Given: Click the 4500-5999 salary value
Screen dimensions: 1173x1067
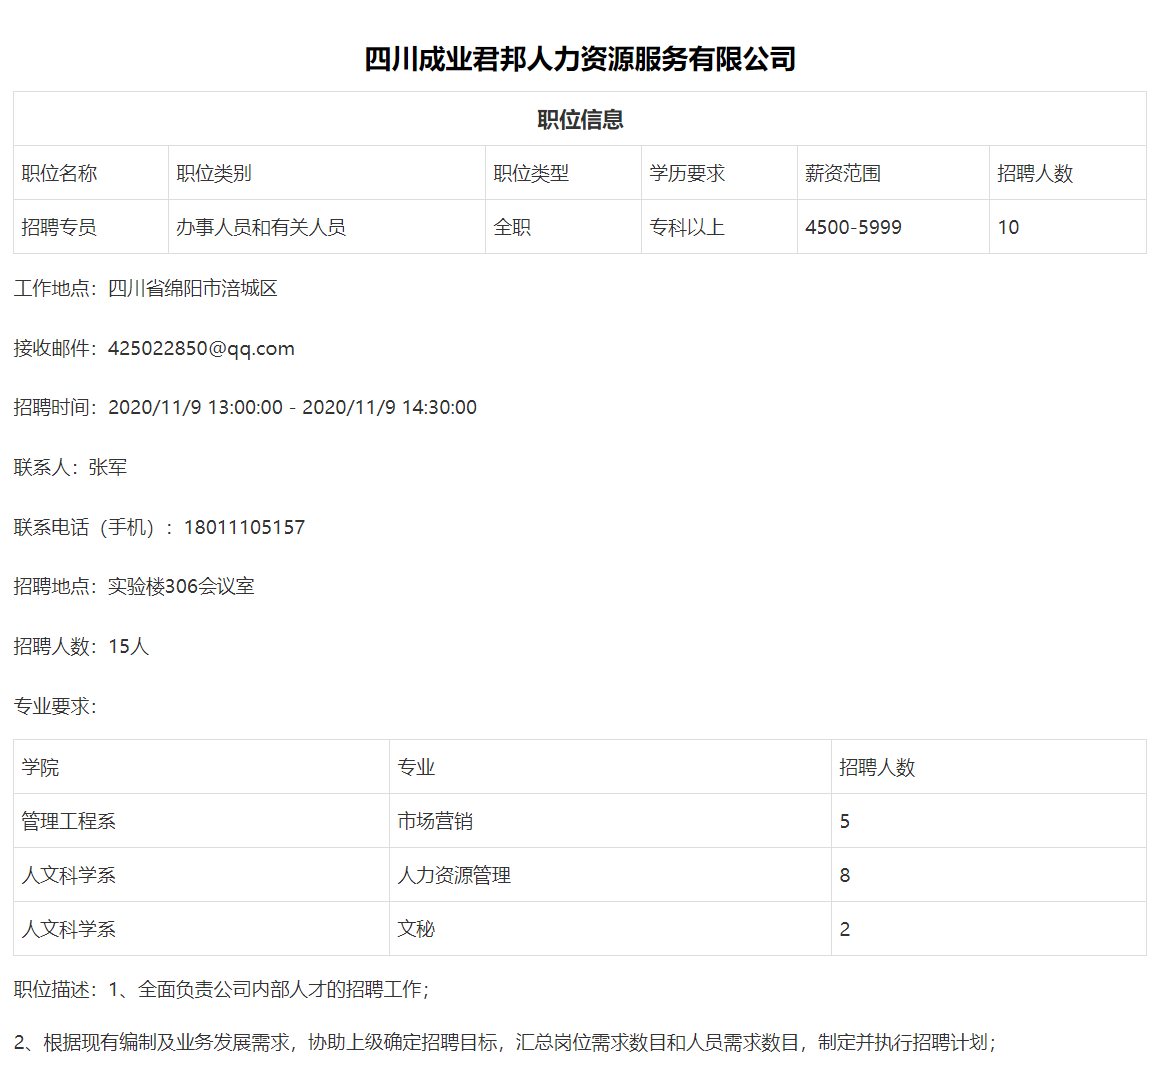Looking at the screenshot, I should [853, 227].
